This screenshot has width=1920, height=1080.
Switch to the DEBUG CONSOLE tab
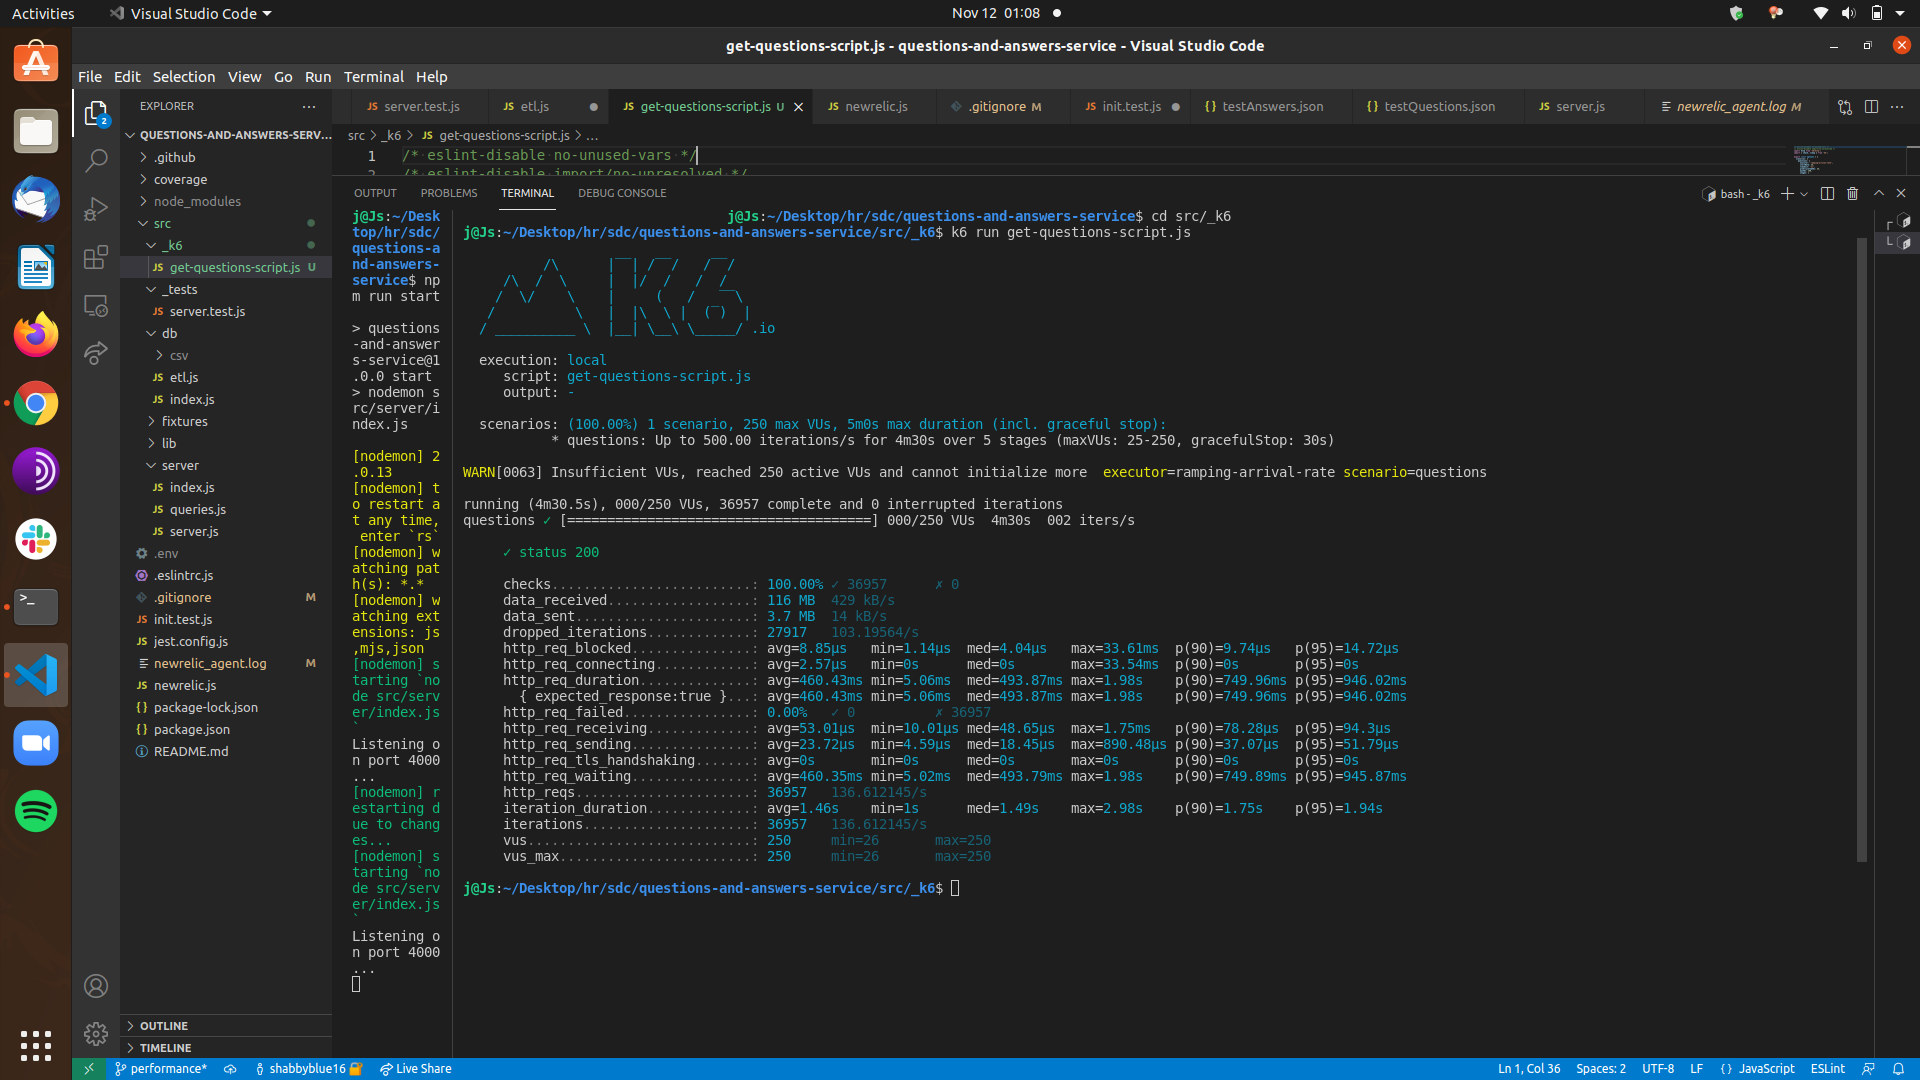point(622,193)
